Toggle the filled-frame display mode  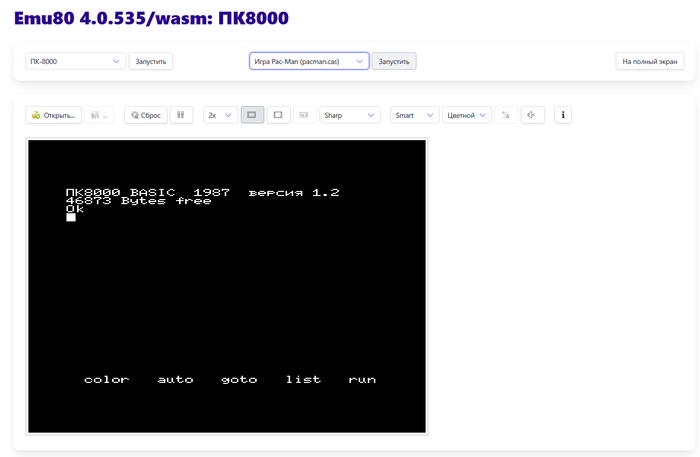(252, 115)
